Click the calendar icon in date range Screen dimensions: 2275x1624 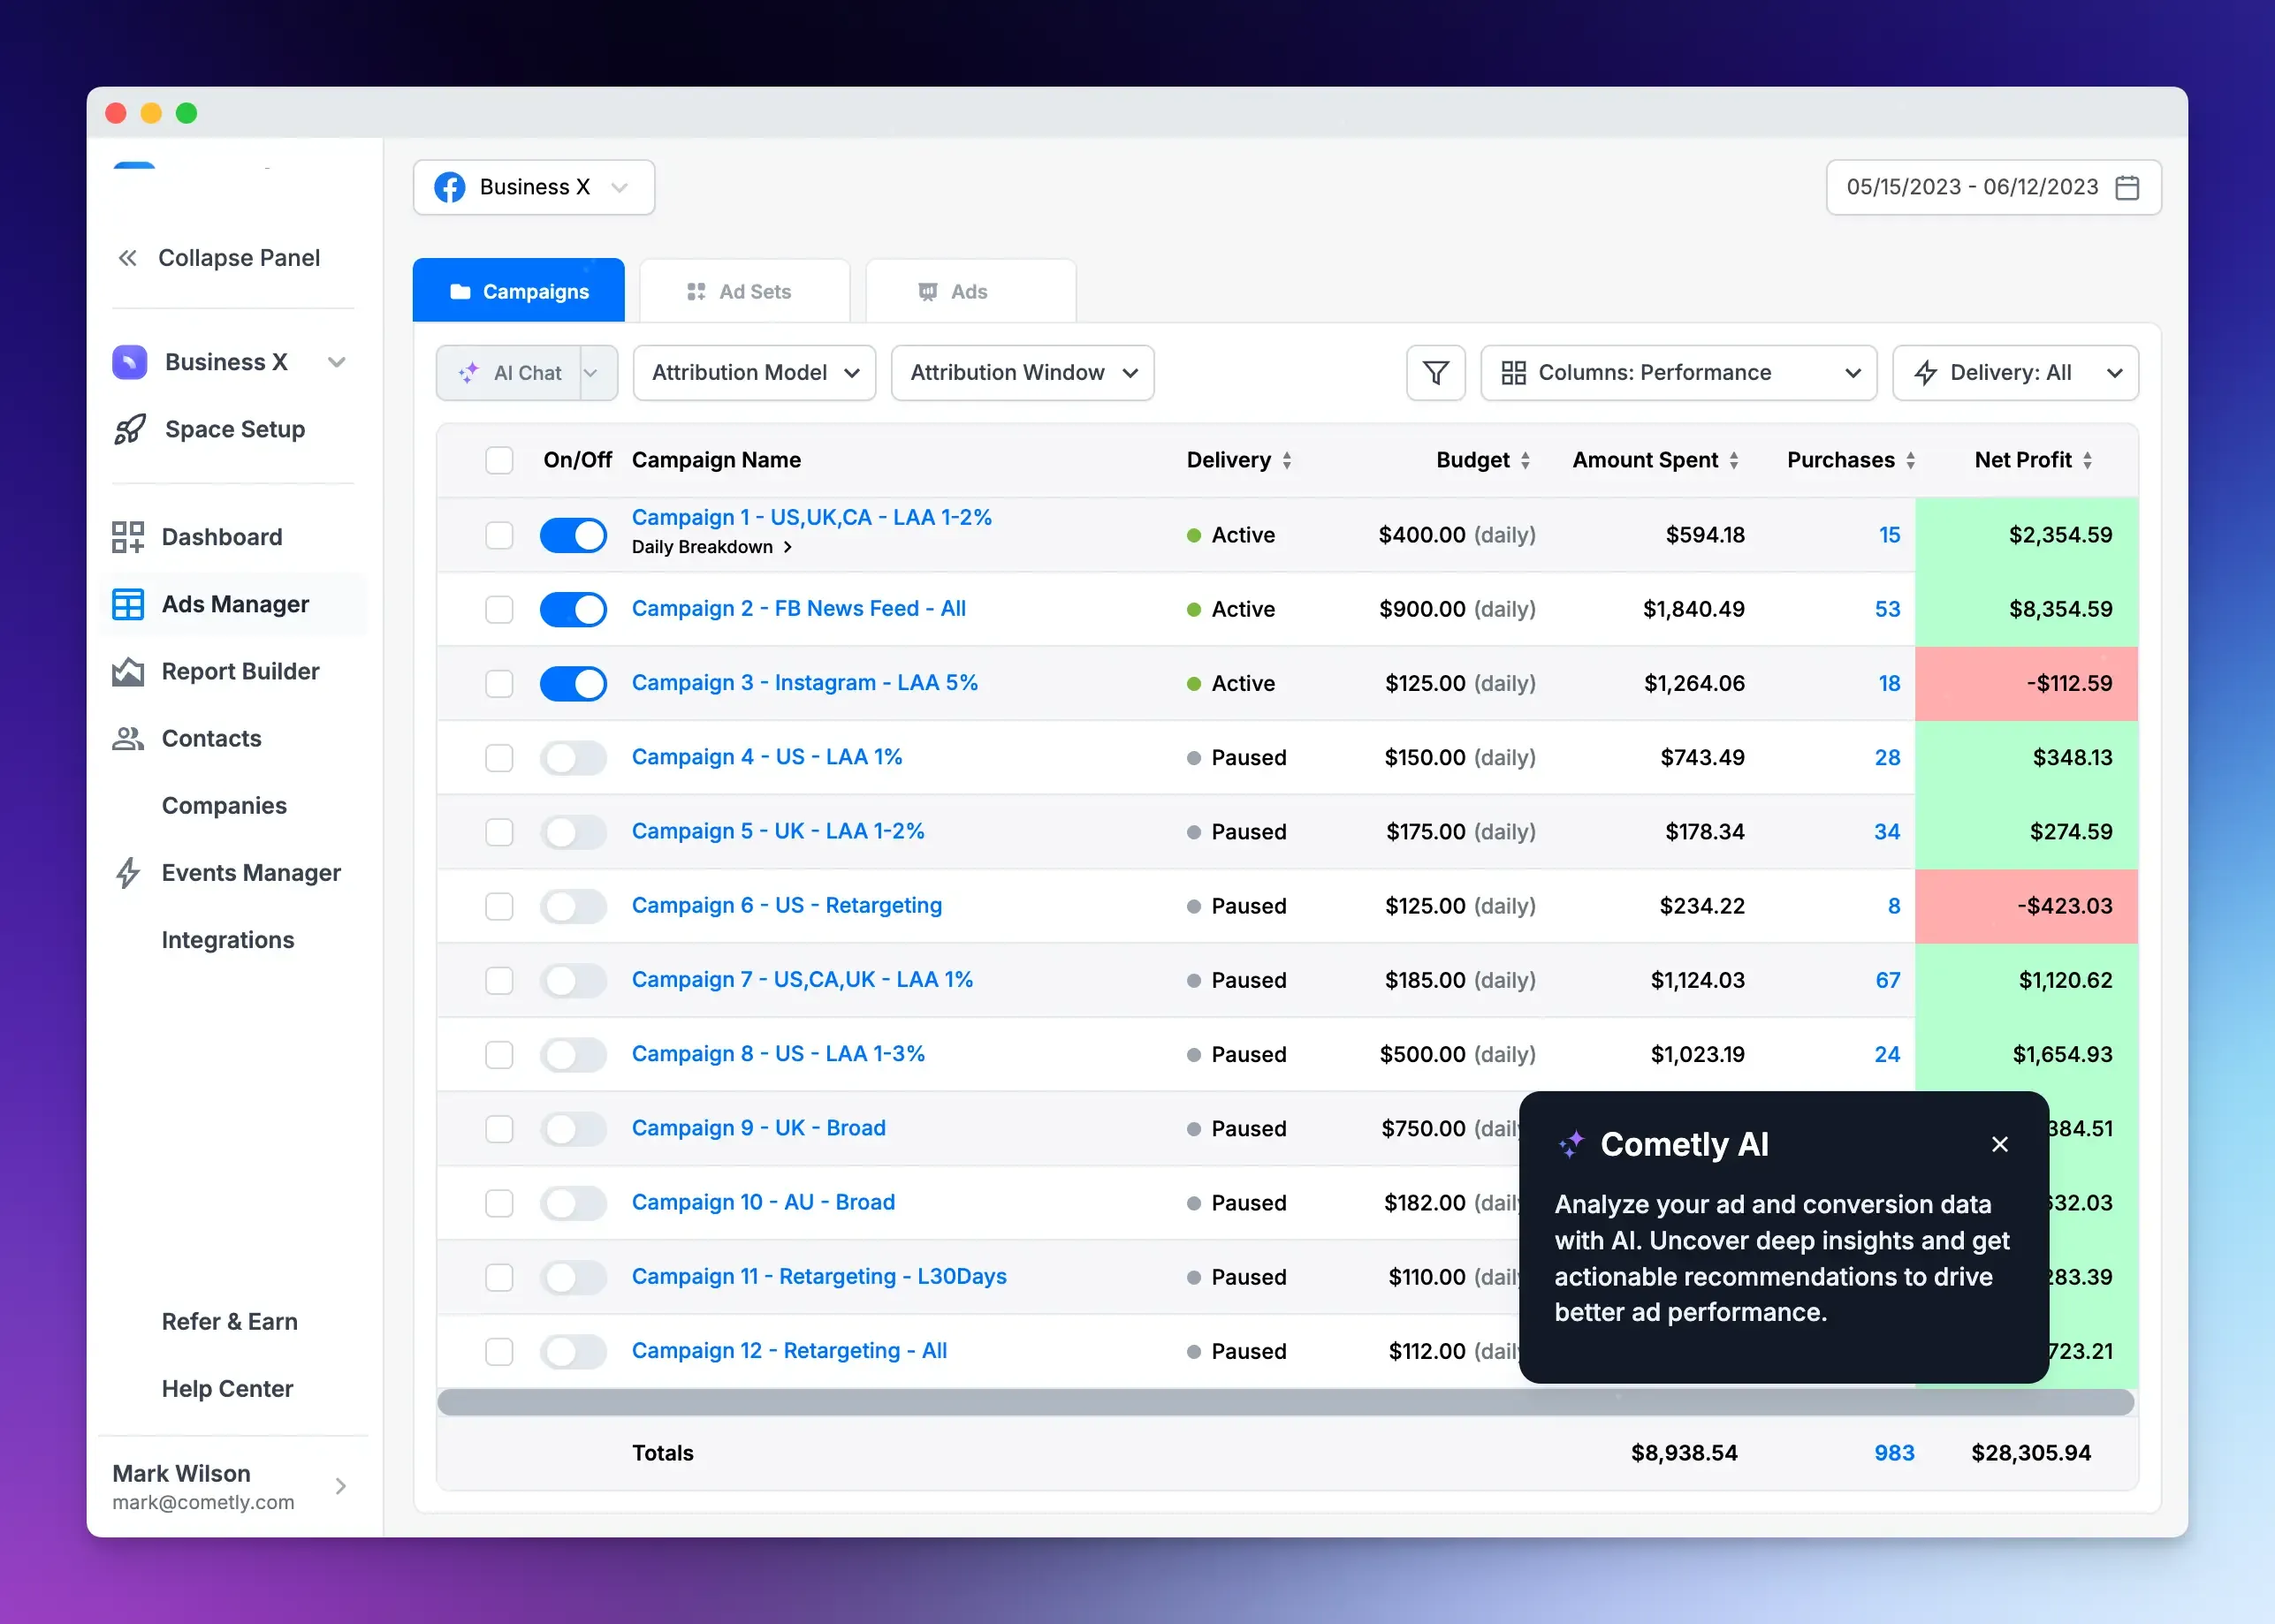click(2127, 187)
